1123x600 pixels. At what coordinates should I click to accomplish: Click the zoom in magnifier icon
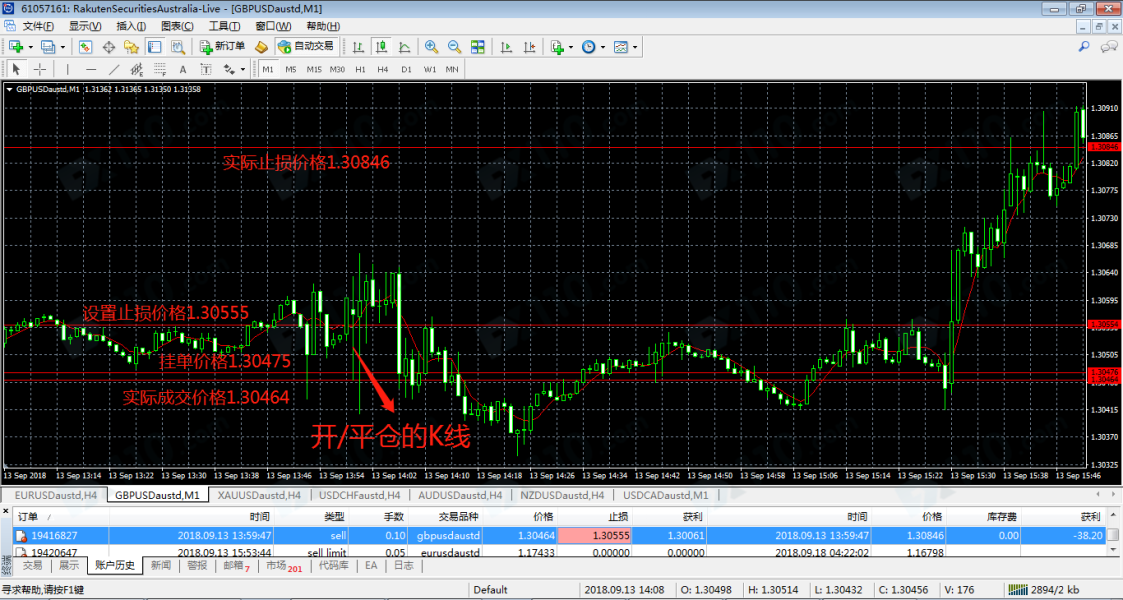[x=431, y=47]
